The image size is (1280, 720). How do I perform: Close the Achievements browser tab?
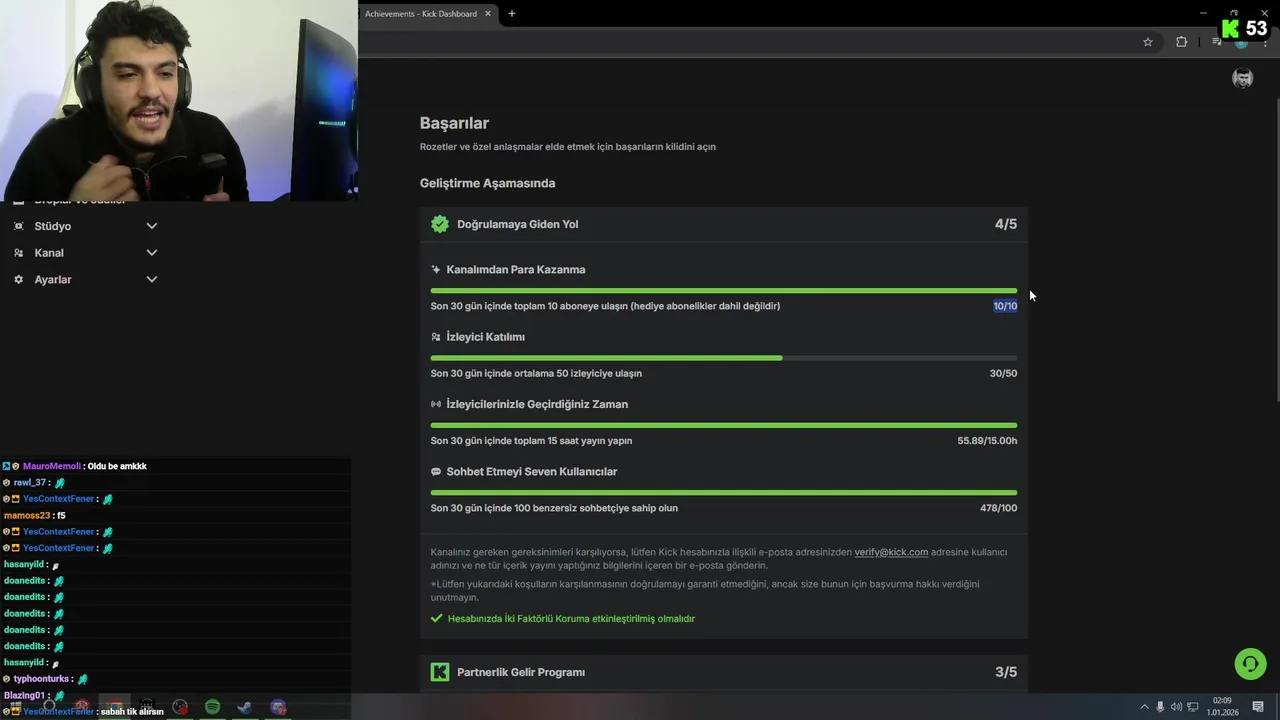coord(488,14)
